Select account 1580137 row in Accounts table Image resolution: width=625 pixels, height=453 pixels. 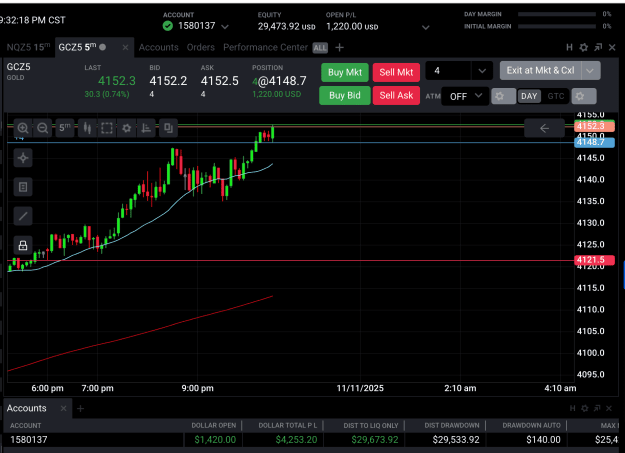[x=311, y=440]
